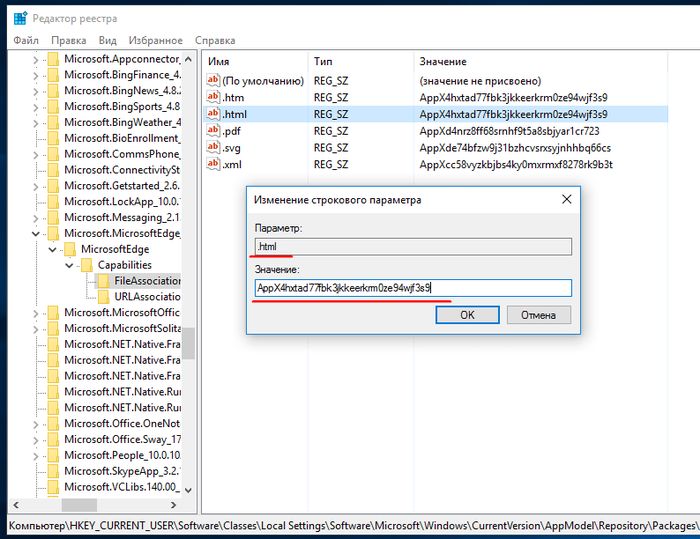Click the tree pane vertical scrollbar thumb

coord(187,342)
